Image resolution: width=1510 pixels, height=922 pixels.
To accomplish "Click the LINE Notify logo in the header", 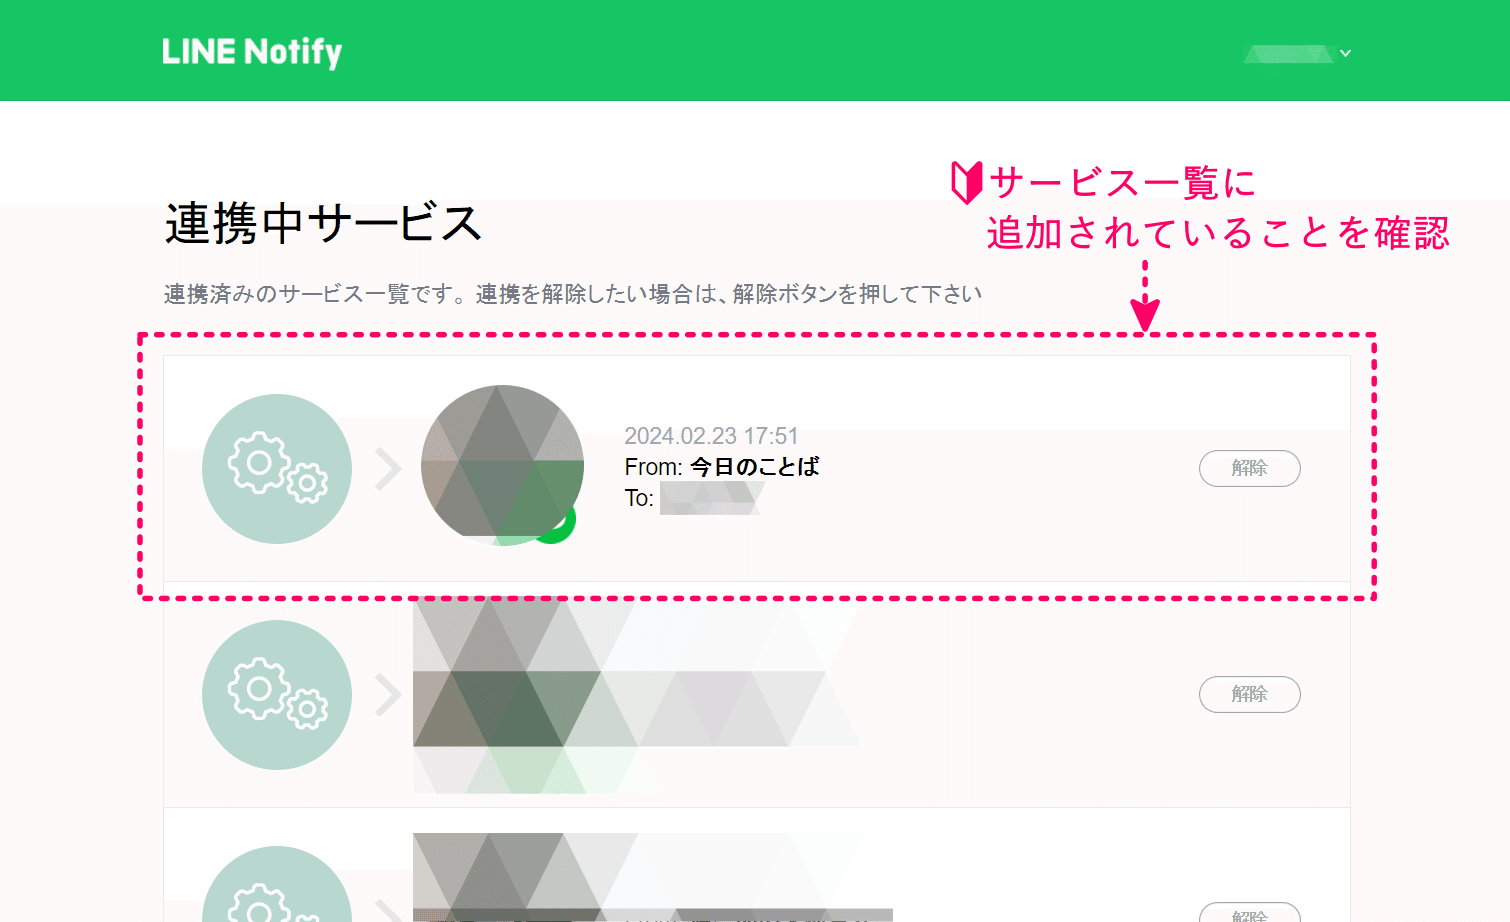I will pos(252,52).
